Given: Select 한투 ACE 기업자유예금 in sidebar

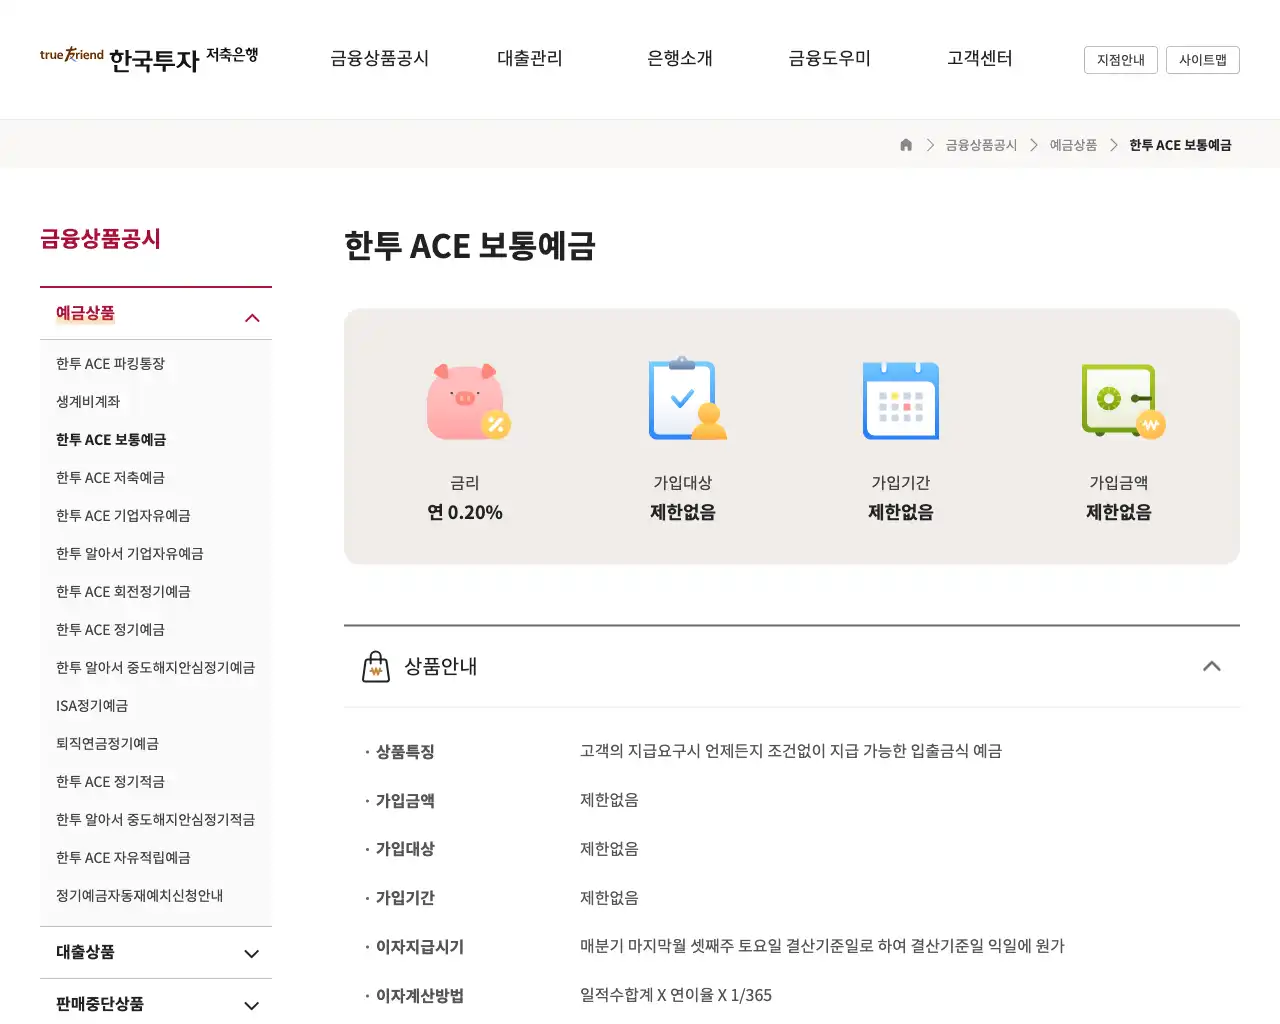Looking at the screenshot, I should point(123,516).
